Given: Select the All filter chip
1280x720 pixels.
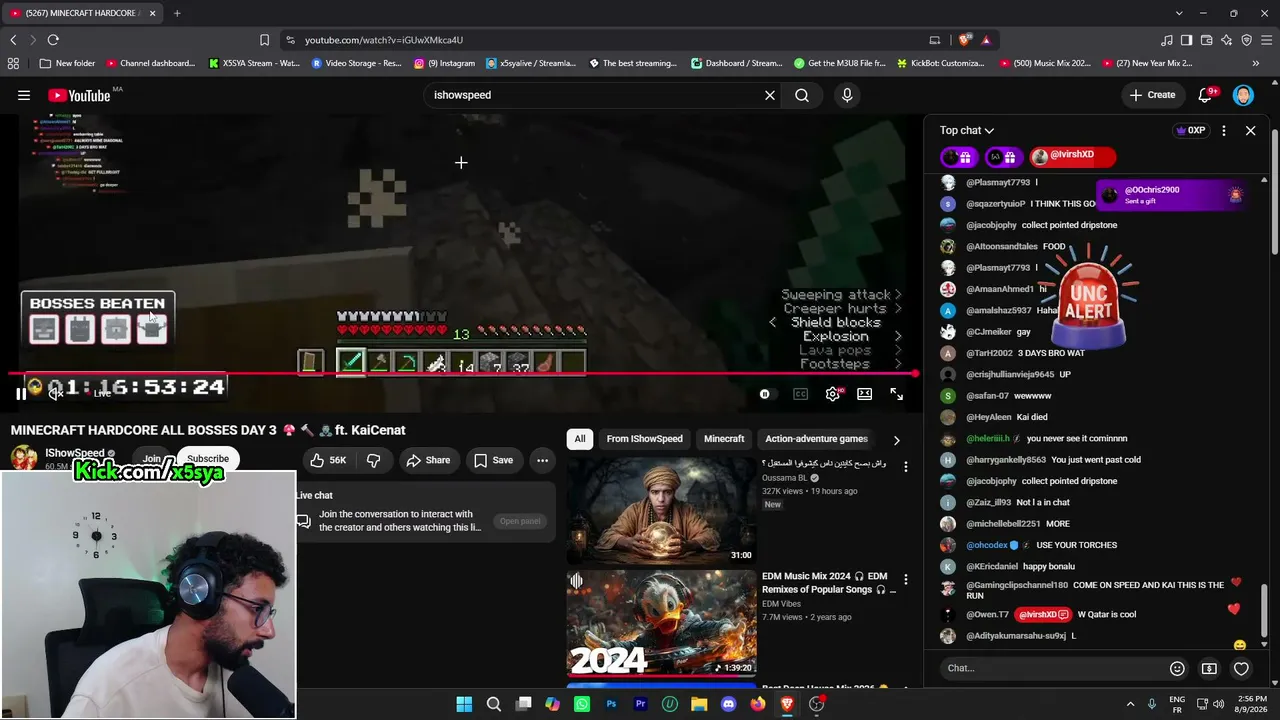Looking at the screenshot, I should [x=579, y=439].
